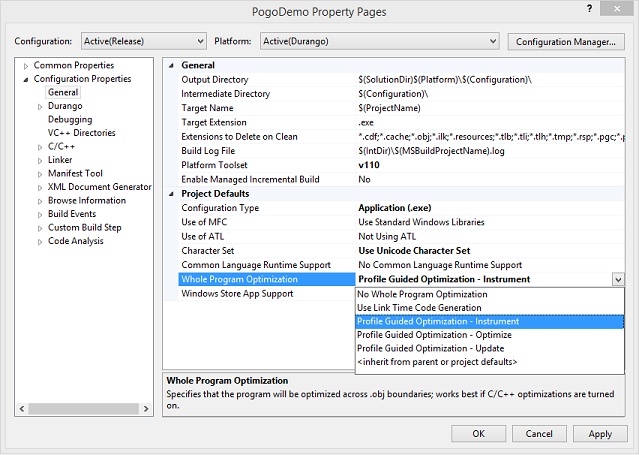Viewport: 639px width, 455px height.
Task: Expand the Common Properties tree node
Action: pyautogui.click(x=26, y=66)
